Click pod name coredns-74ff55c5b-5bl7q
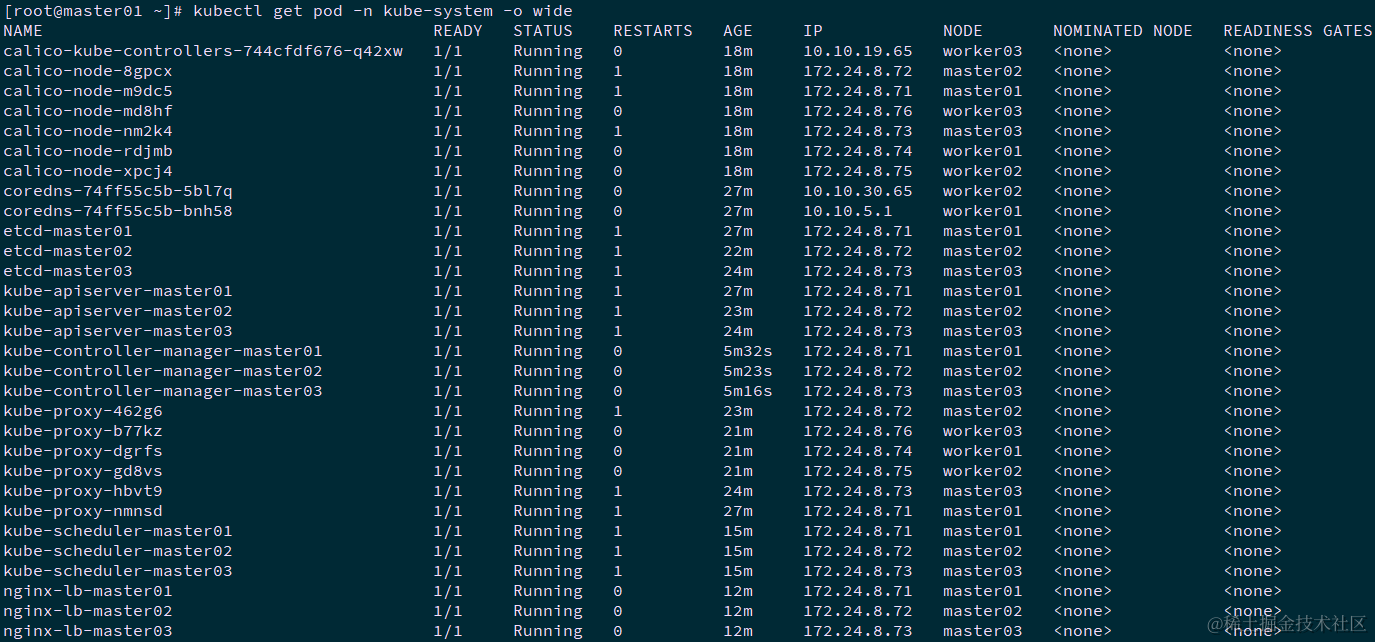 (x=118, y=191)
